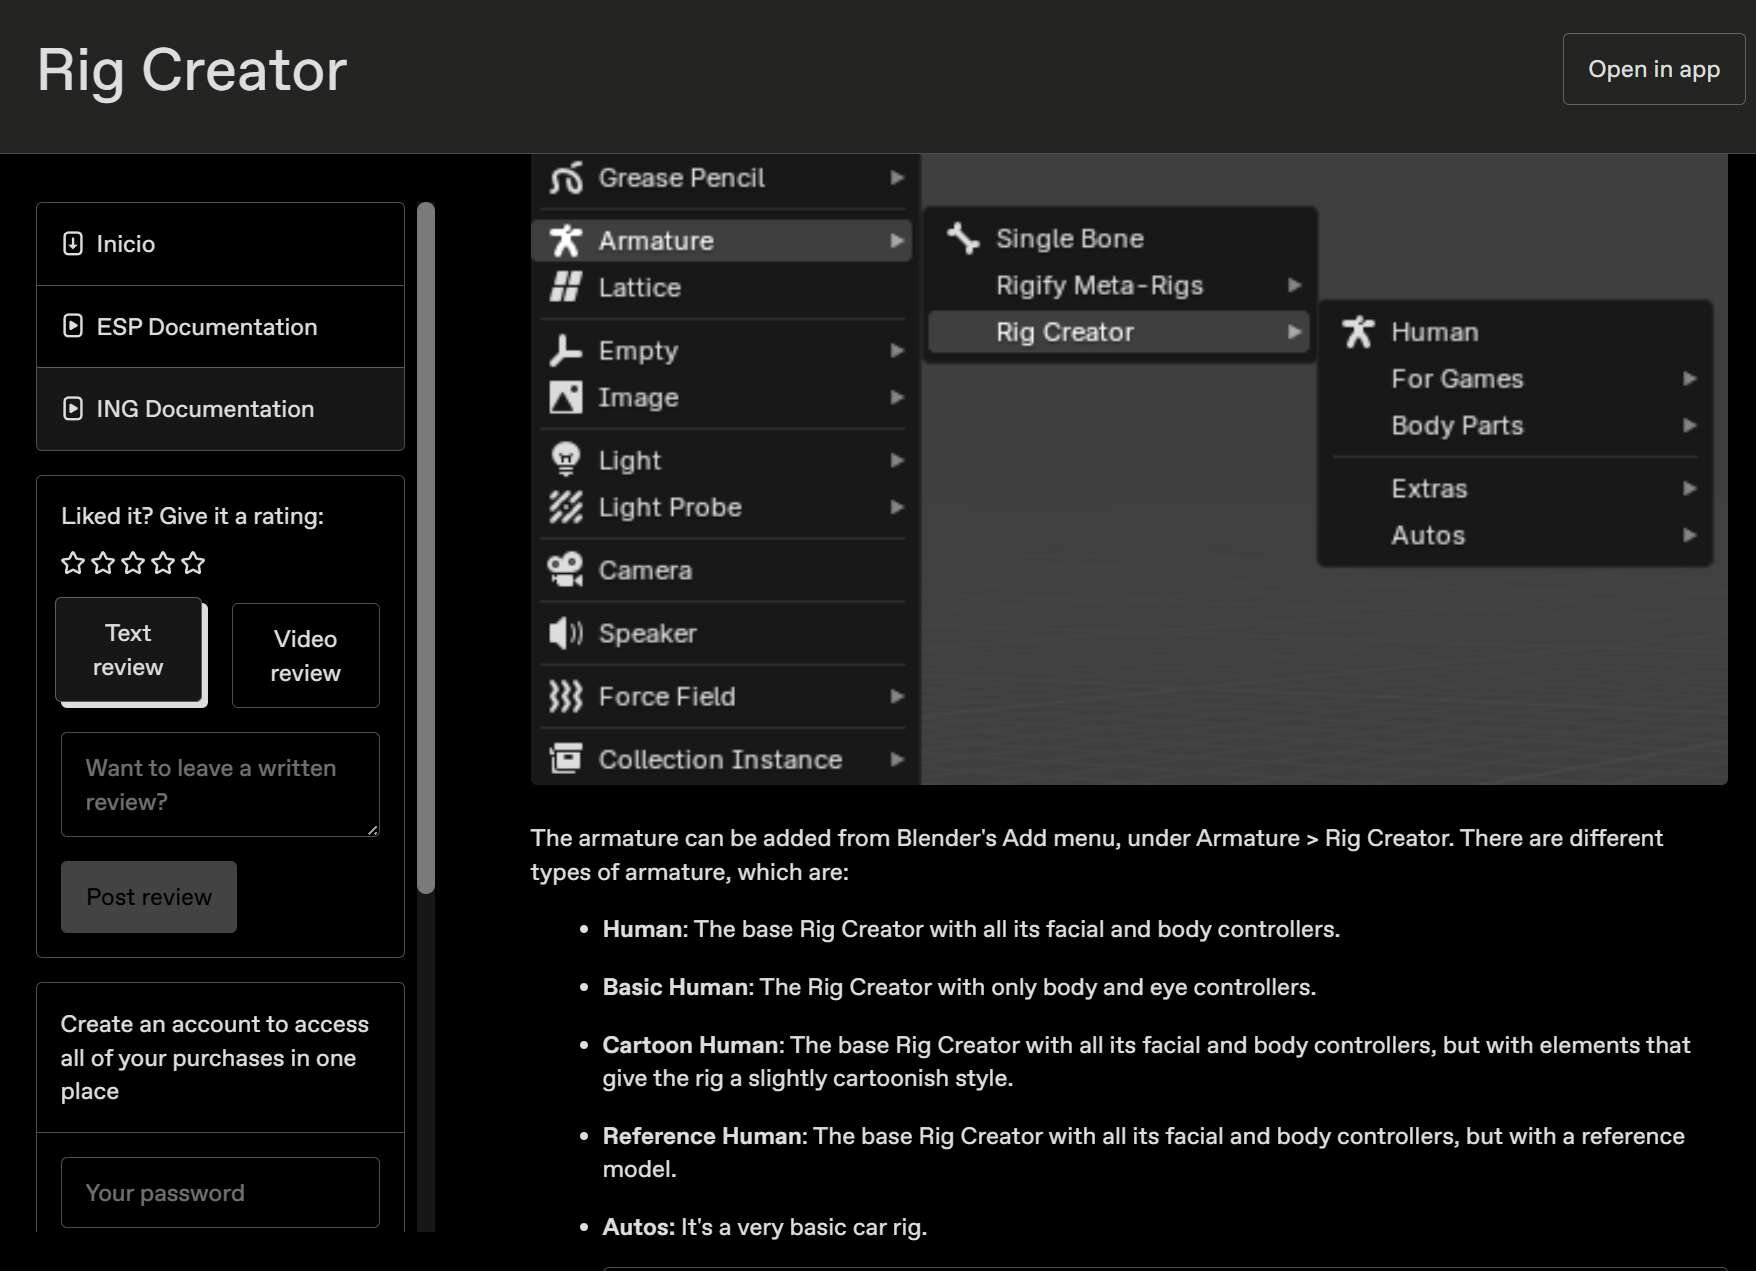Click the Empty axes icon
The height and width of the screenshot is (1271, 1756).
coord(566,350)
